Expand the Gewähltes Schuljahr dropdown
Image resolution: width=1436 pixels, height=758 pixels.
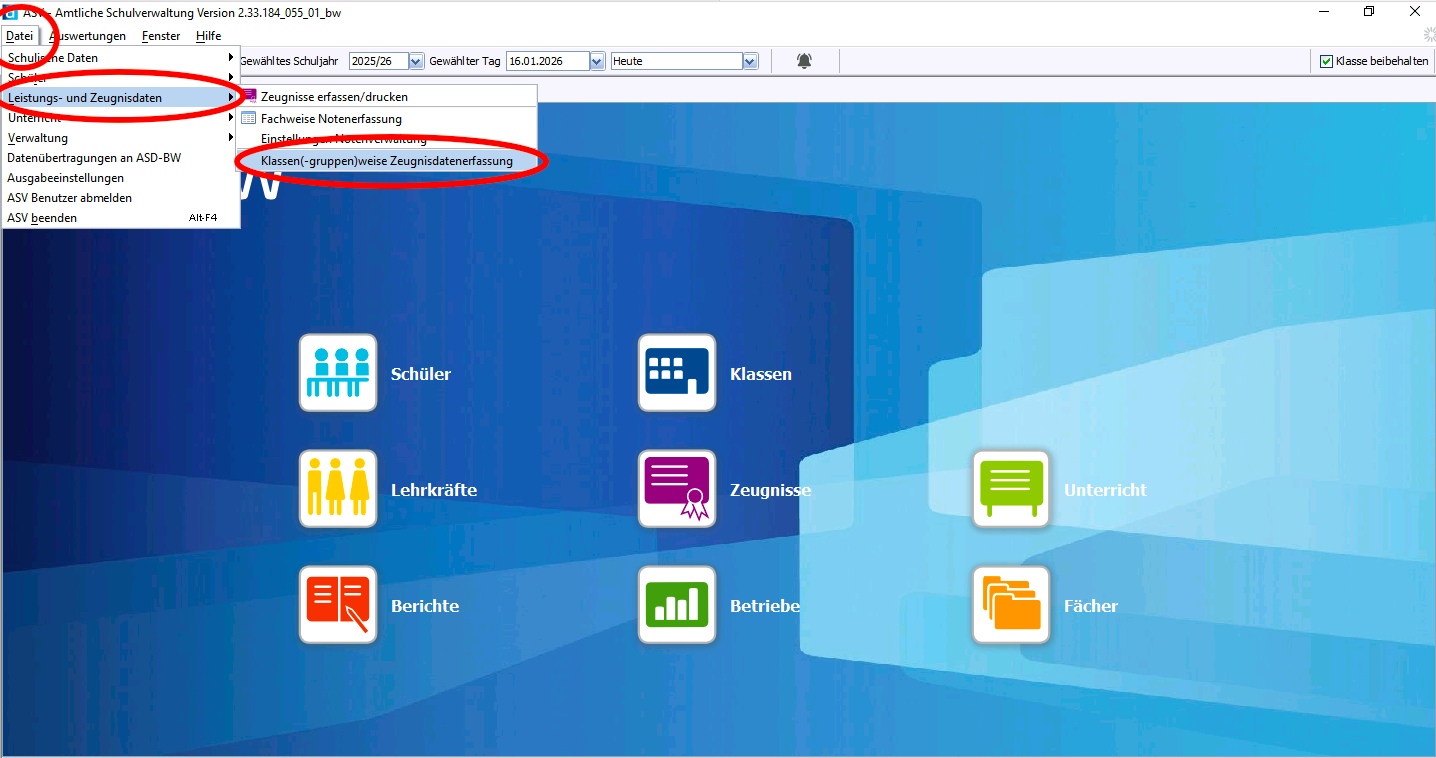[416, 61]
